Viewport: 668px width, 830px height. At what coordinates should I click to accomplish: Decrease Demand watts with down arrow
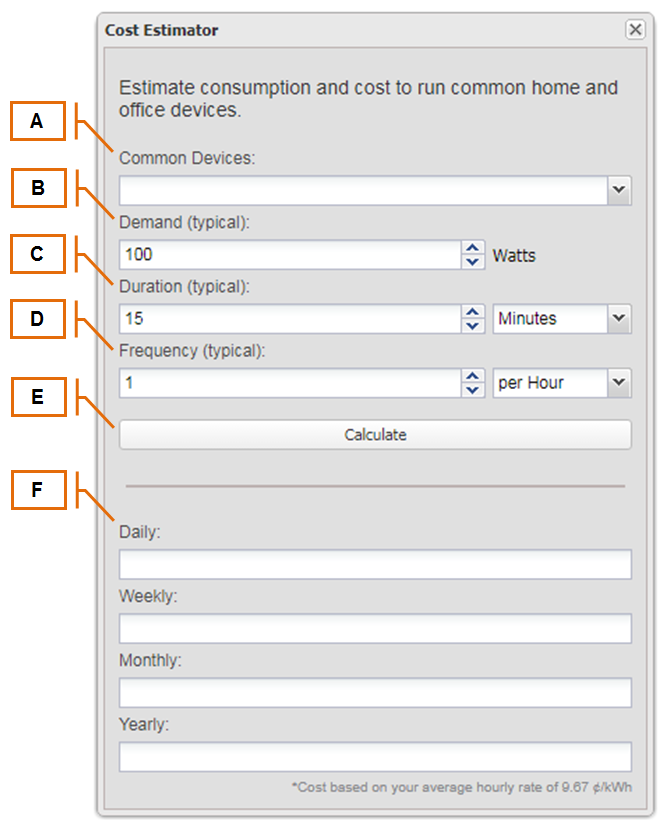click(x=473, y=262)
